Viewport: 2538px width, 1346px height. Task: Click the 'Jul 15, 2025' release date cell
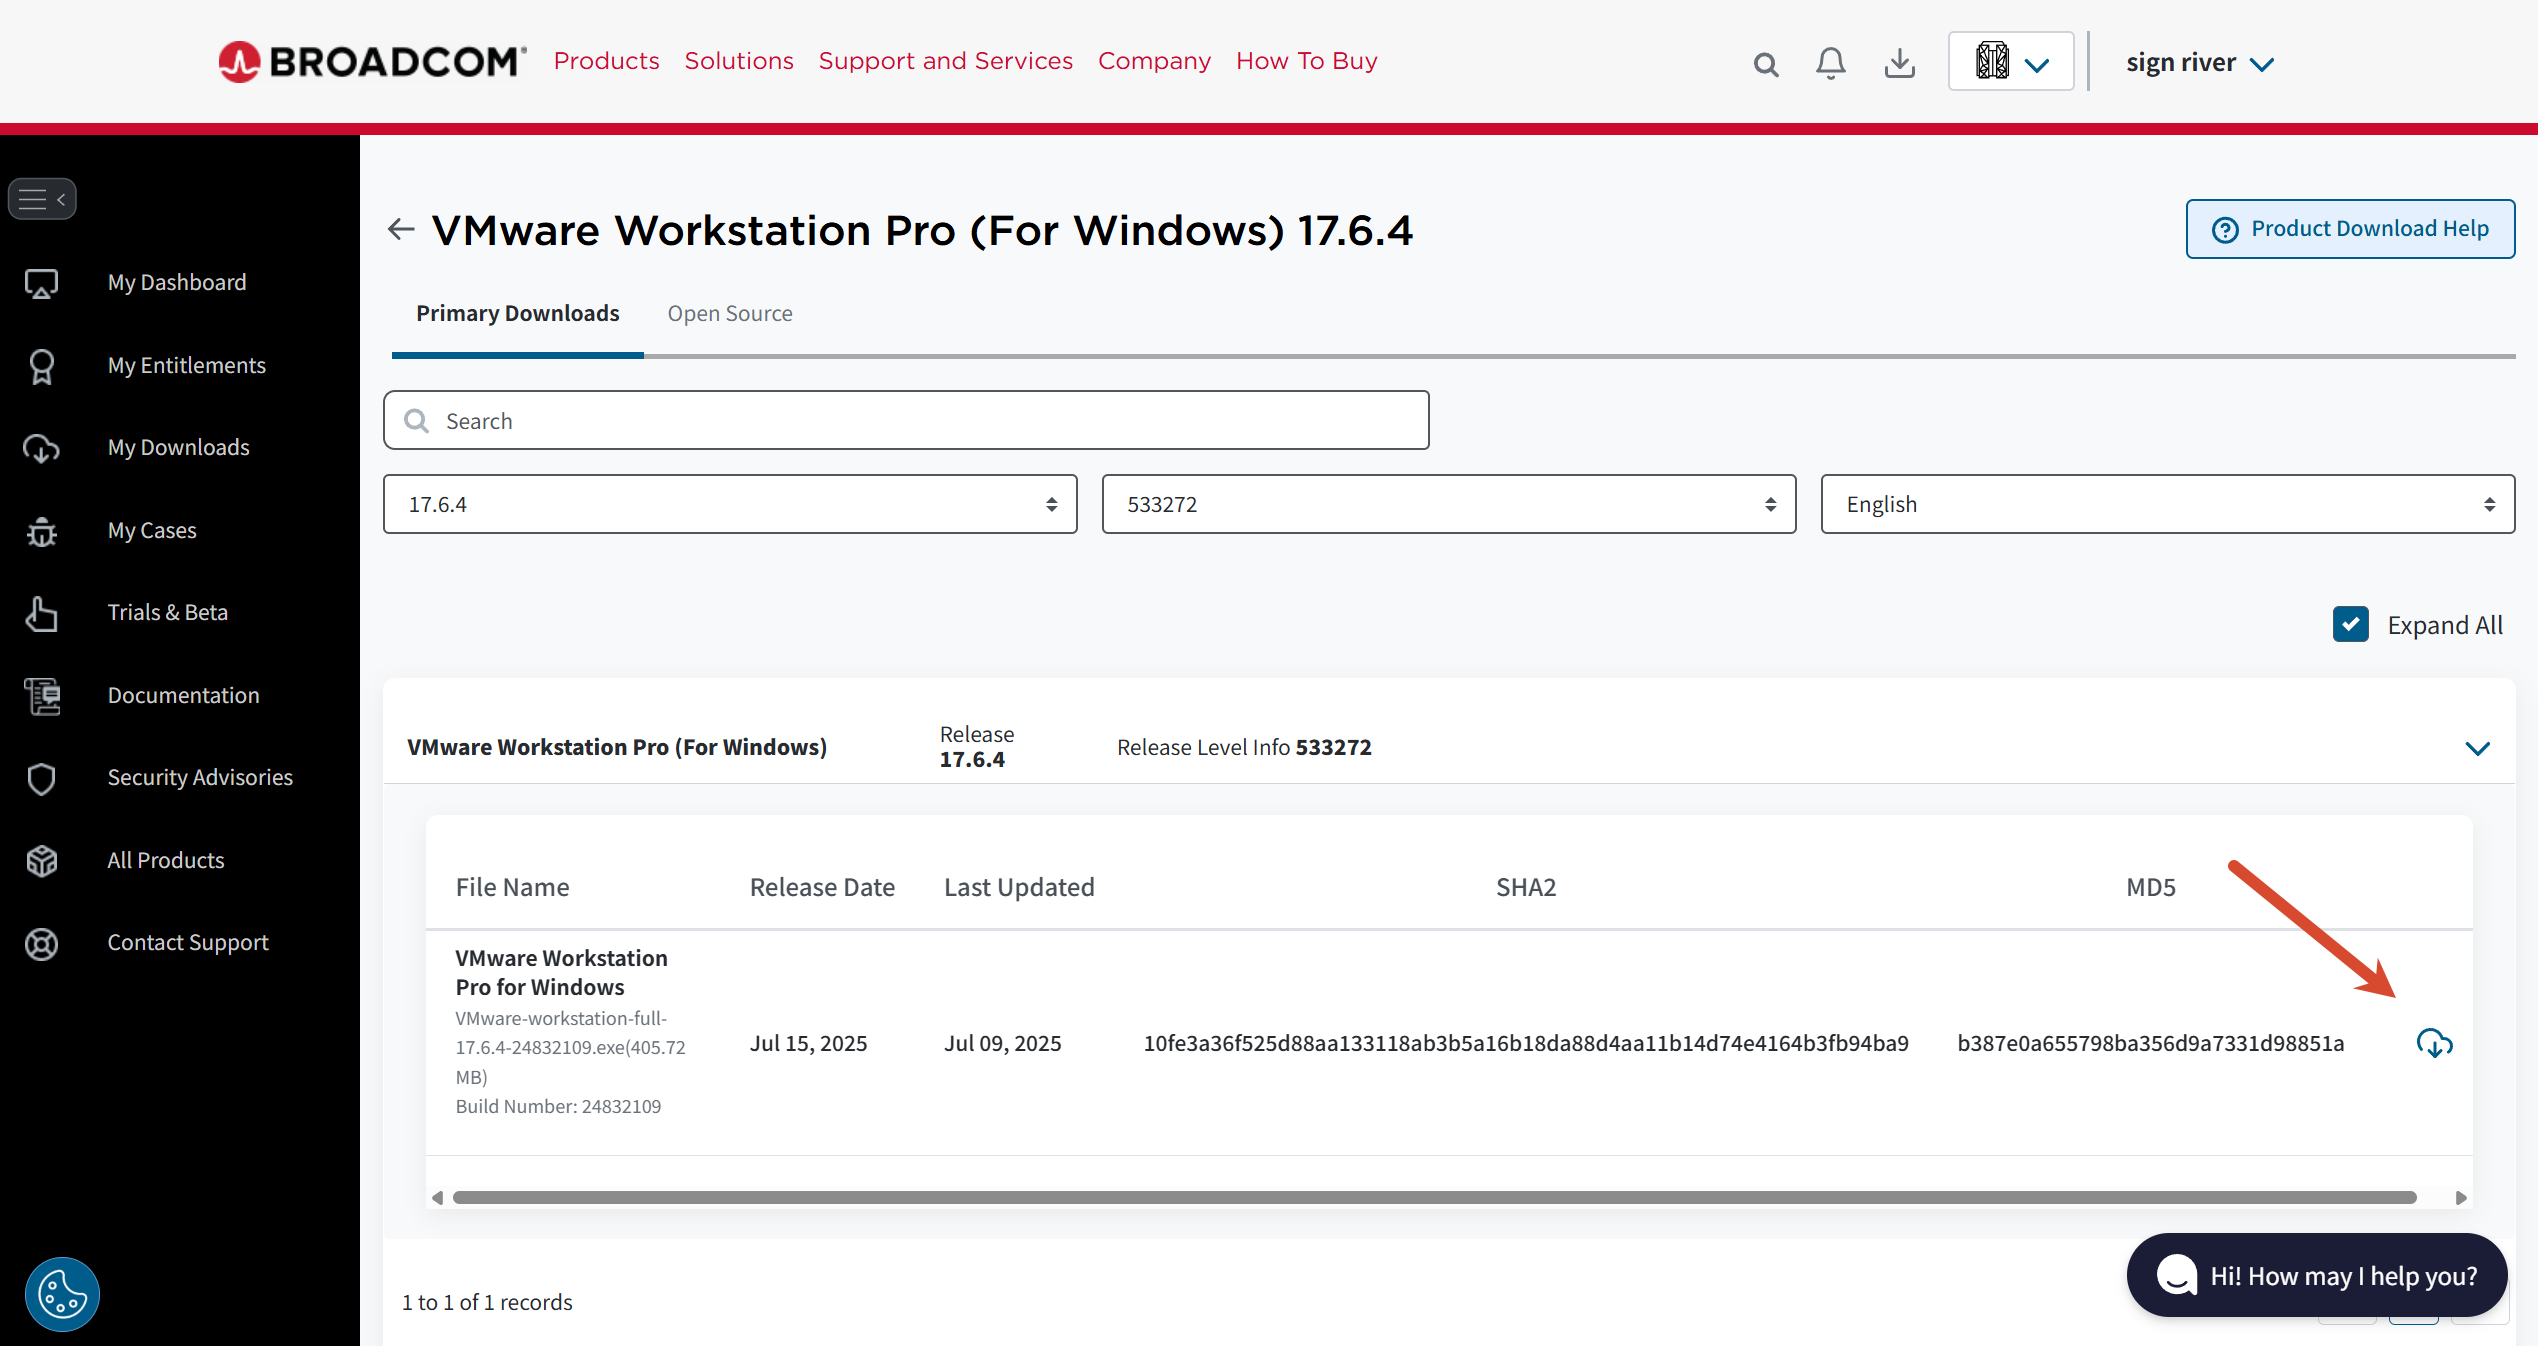click(x=808, y=1044)
